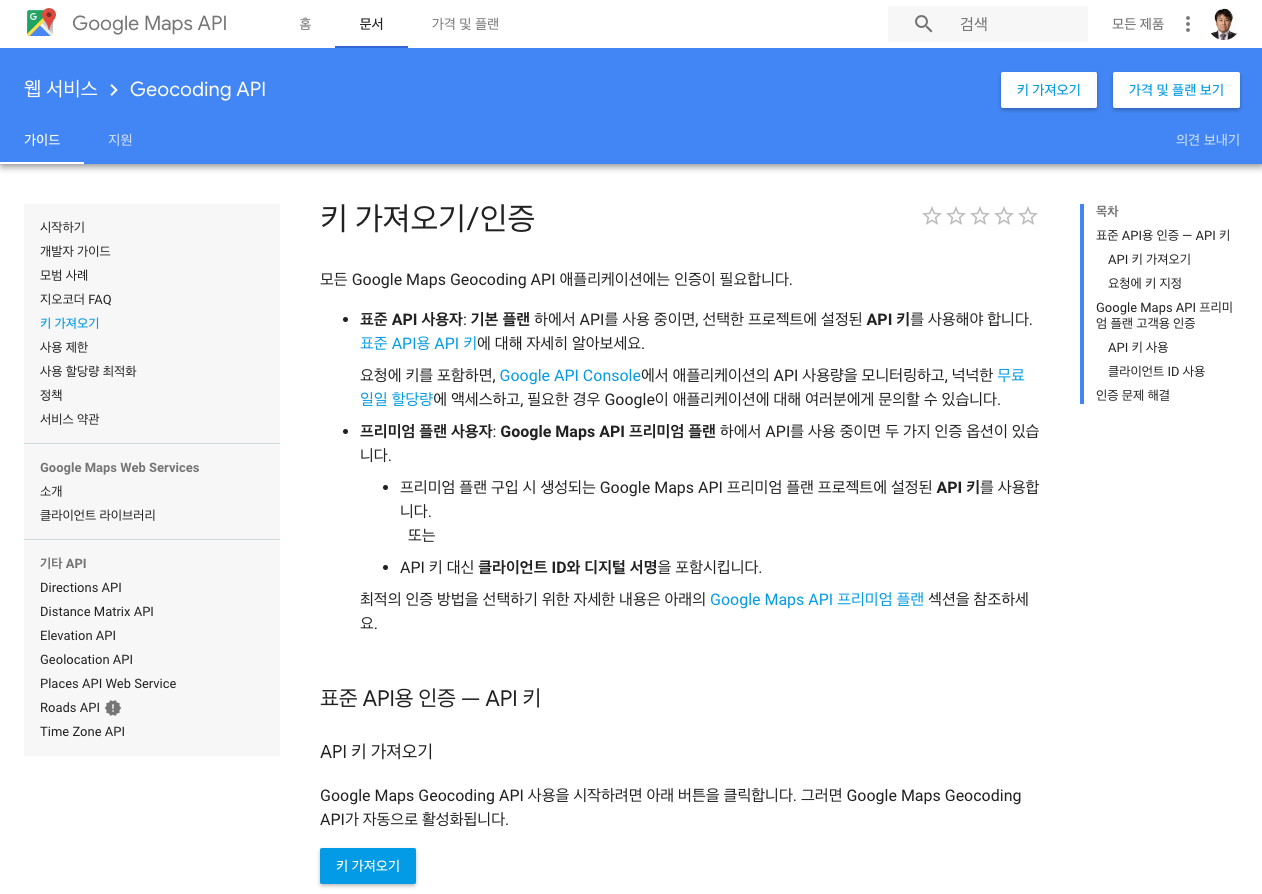1262x894 pixels.
Task: Jump to API 키 가져오기 in contents
Action: [1149, 260]
